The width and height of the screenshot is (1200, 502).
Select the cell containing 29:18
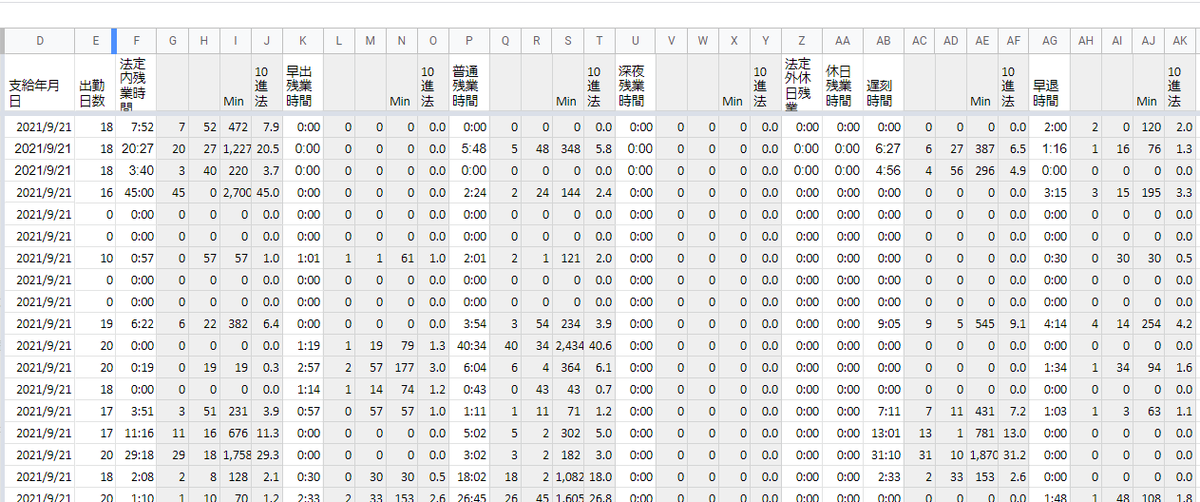136,454
